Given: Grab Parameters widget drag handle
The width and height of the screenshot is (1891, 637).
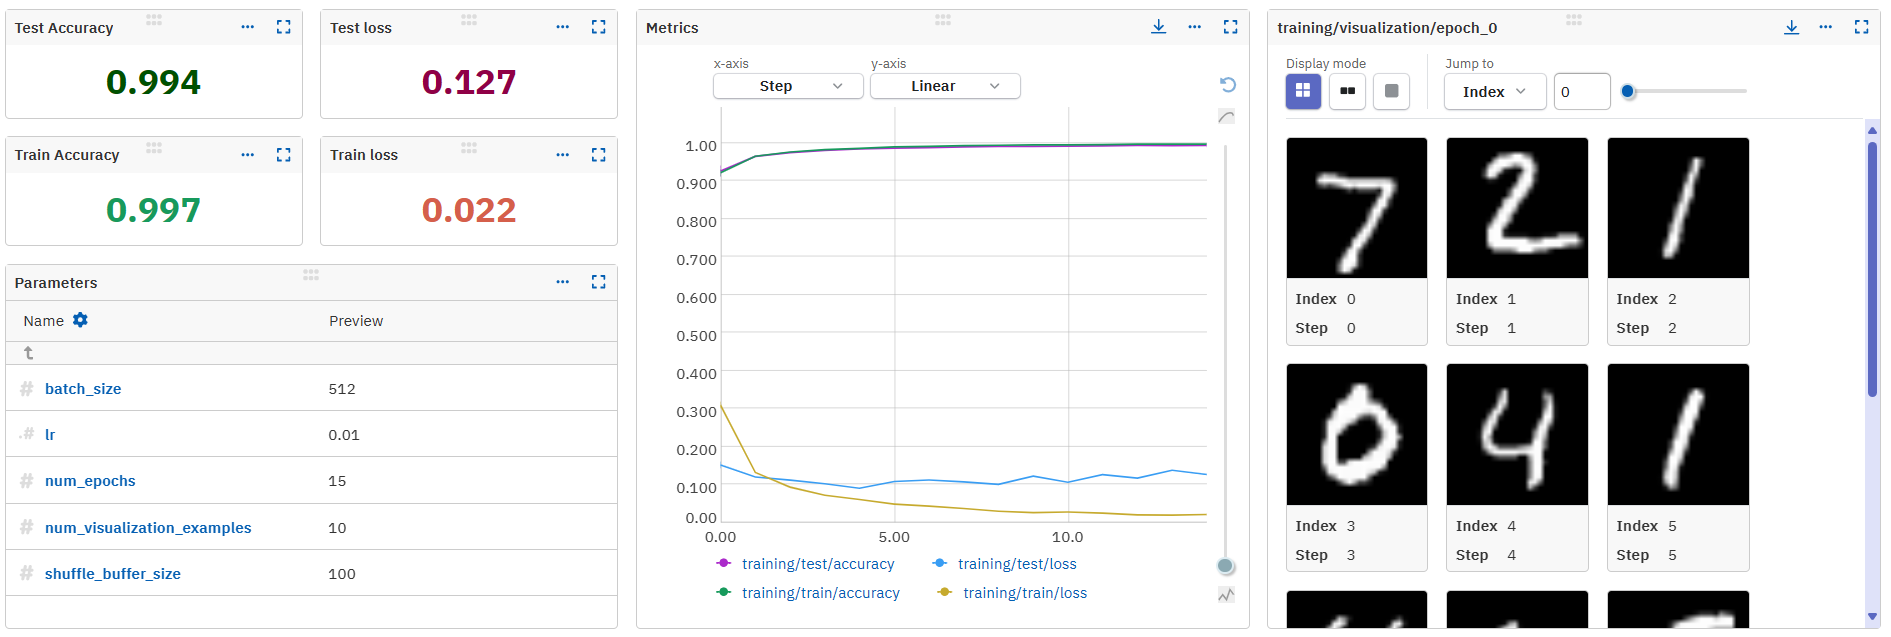Looking at the screenshot, I should pos(311,274).
